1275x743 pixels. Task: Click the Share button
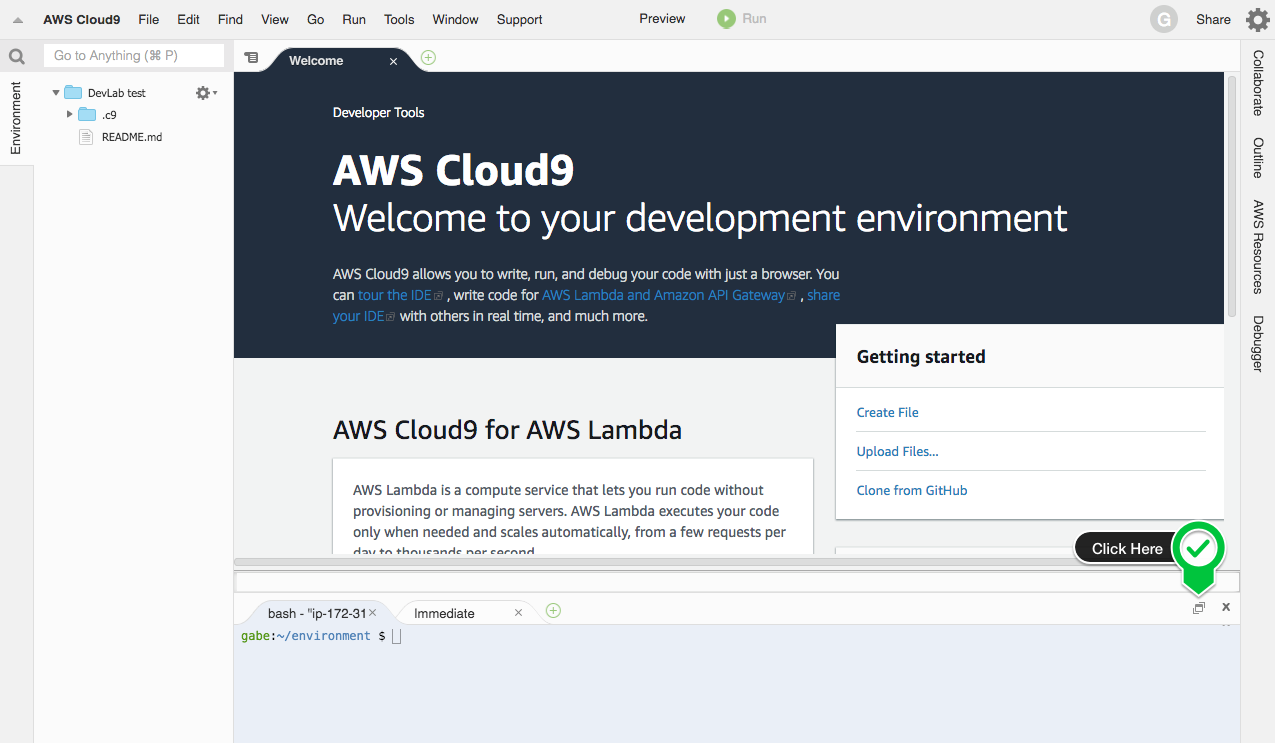tap(1214, 19)
